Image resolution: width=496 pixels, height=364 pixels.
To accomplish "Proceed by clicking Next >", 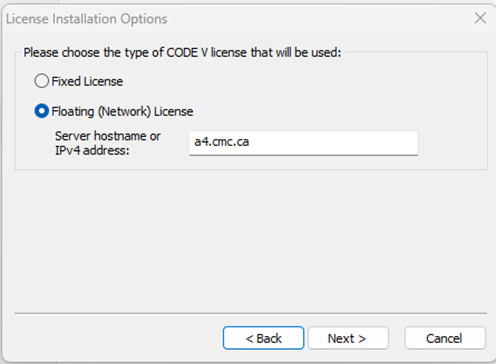I will tap(348, 338).
